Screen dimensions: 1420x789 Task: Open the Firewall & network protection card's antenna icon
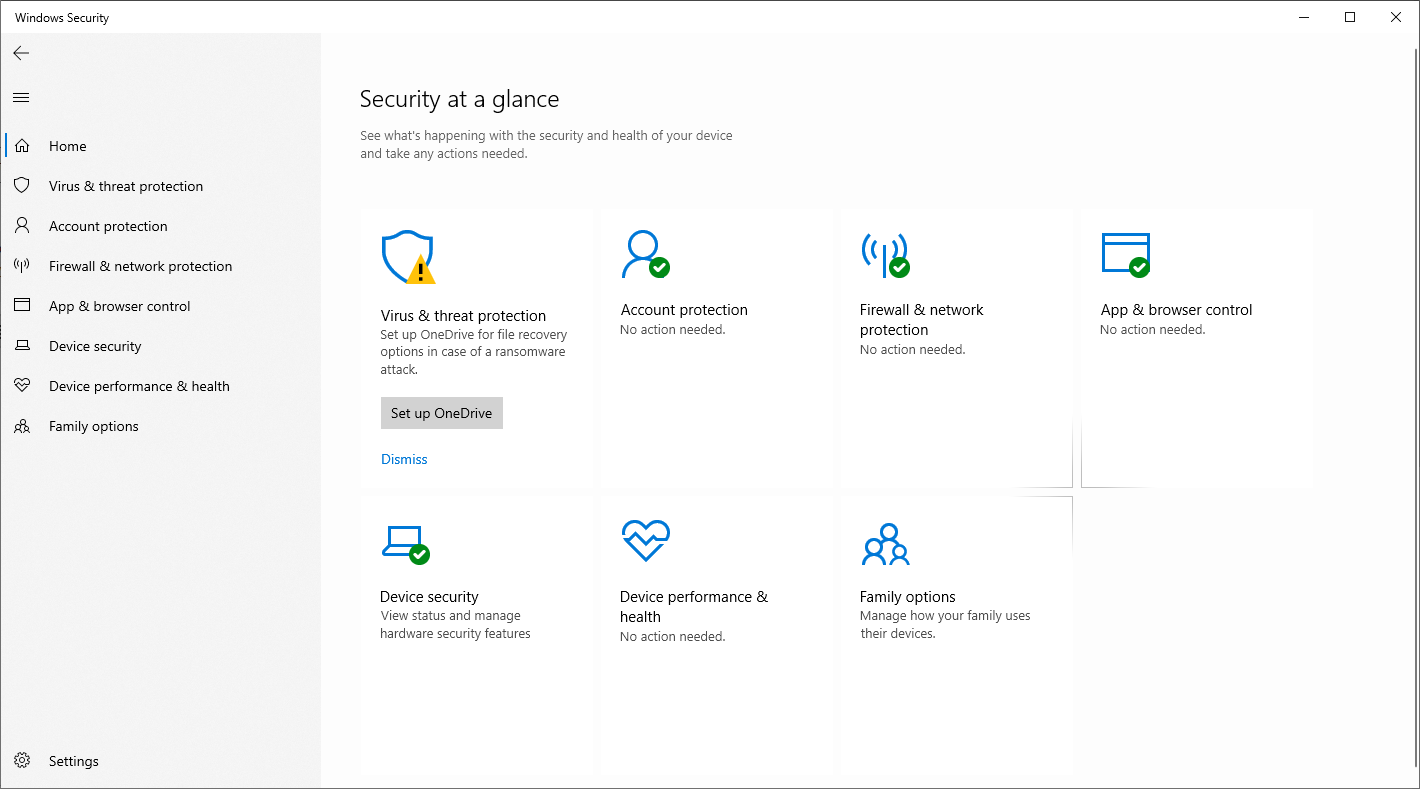pos(885,255)
